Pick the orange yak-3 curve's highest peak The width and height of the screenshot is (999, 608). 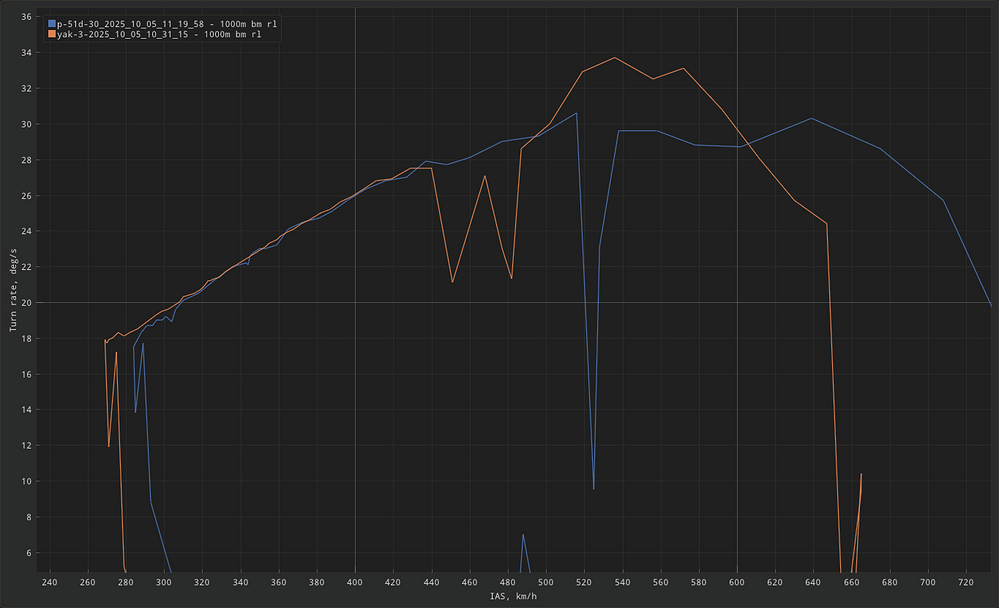pos(615,57)
